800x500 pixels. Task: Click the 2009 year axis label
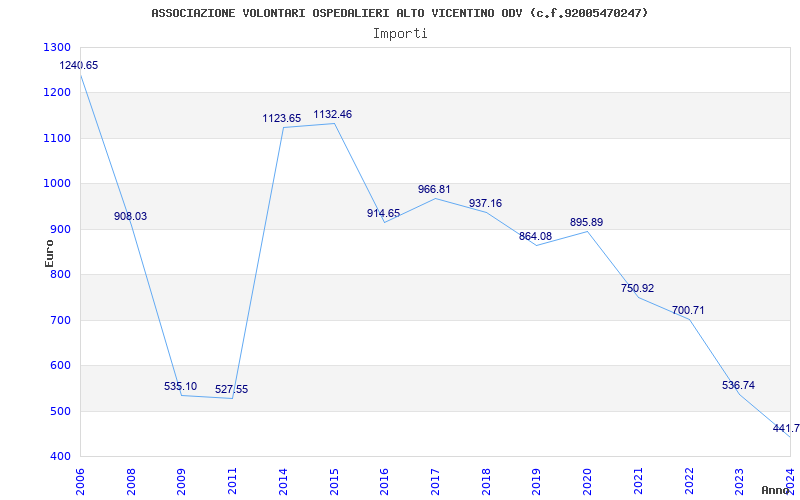tap(182, 482)
